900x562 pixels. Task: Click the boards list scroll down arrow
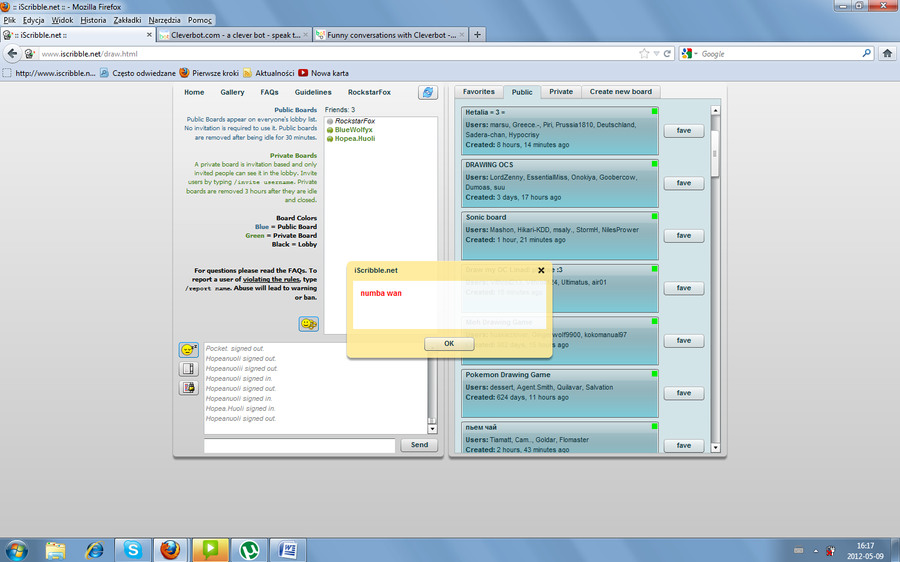click(715, 447)
